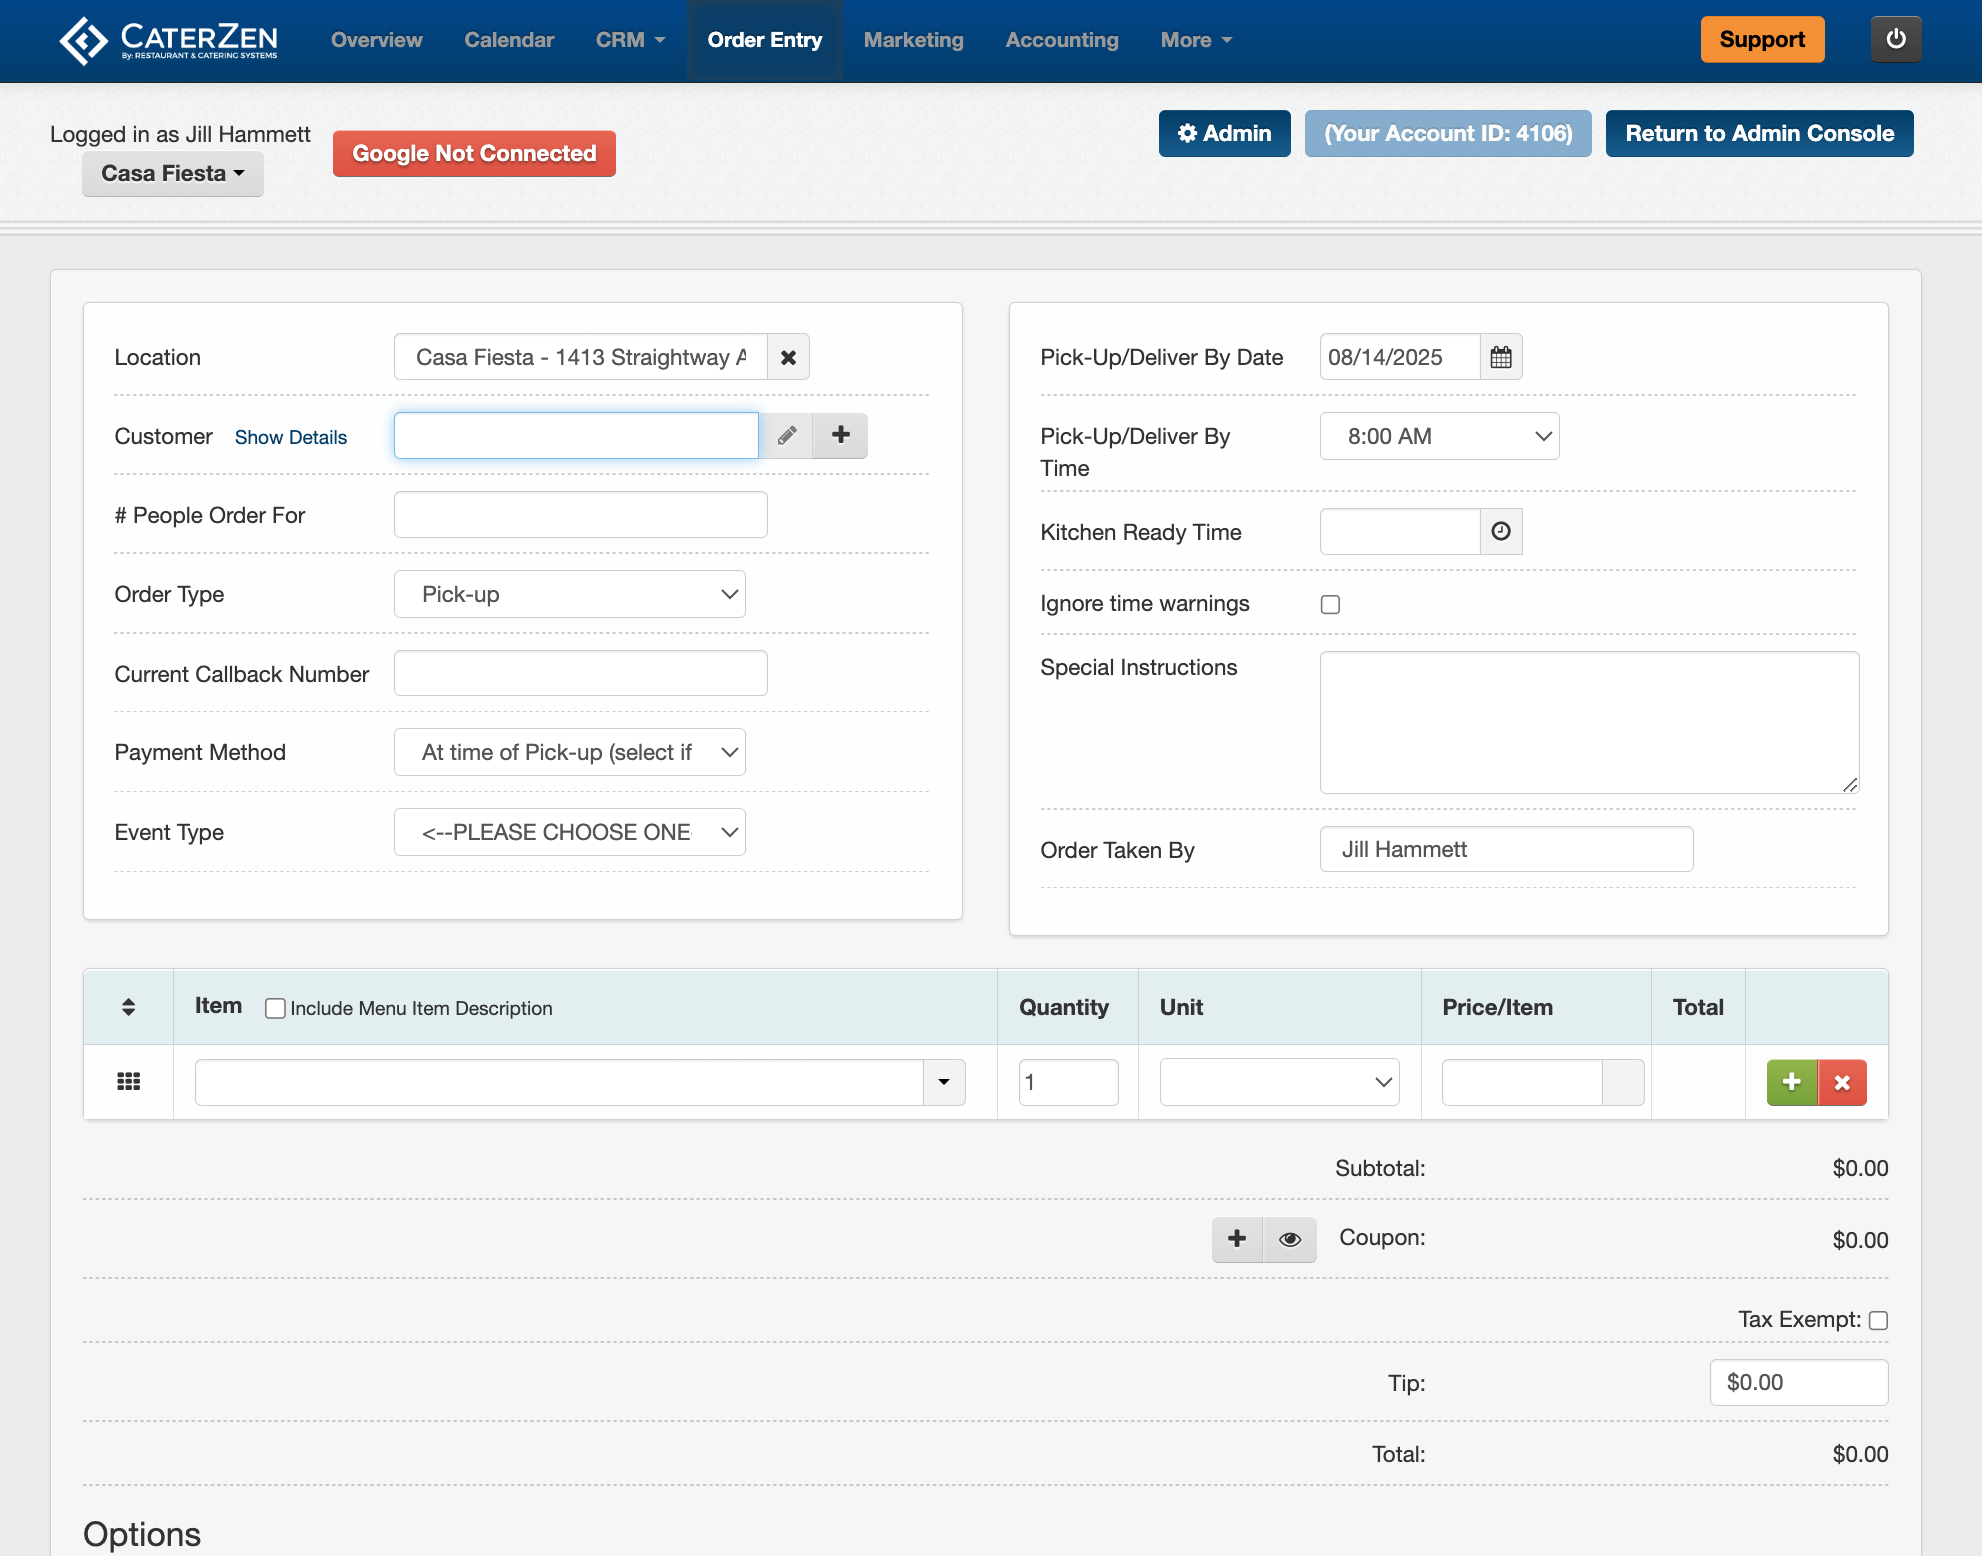The image size is (1982, 1556).
Task: Click the grid drag handle icon
Action: point(128,1082)
